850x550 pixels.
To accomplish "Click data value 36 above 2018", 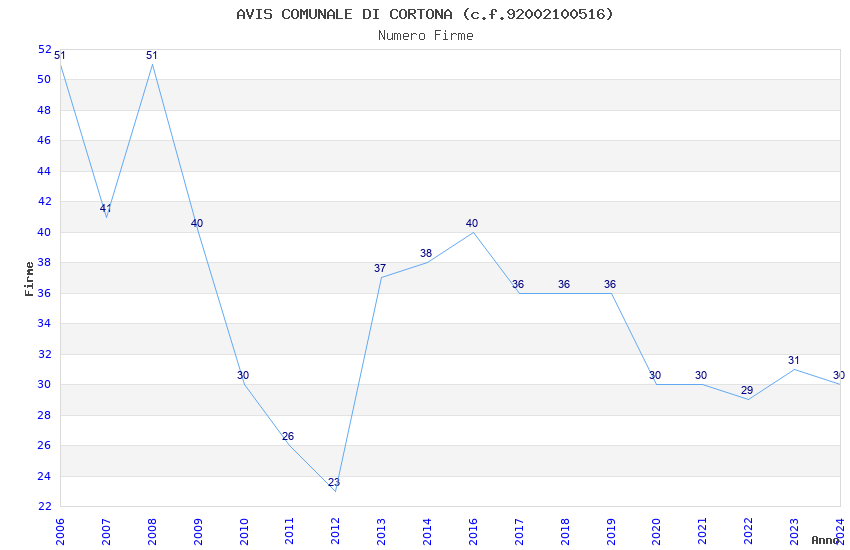I will 564,284.
